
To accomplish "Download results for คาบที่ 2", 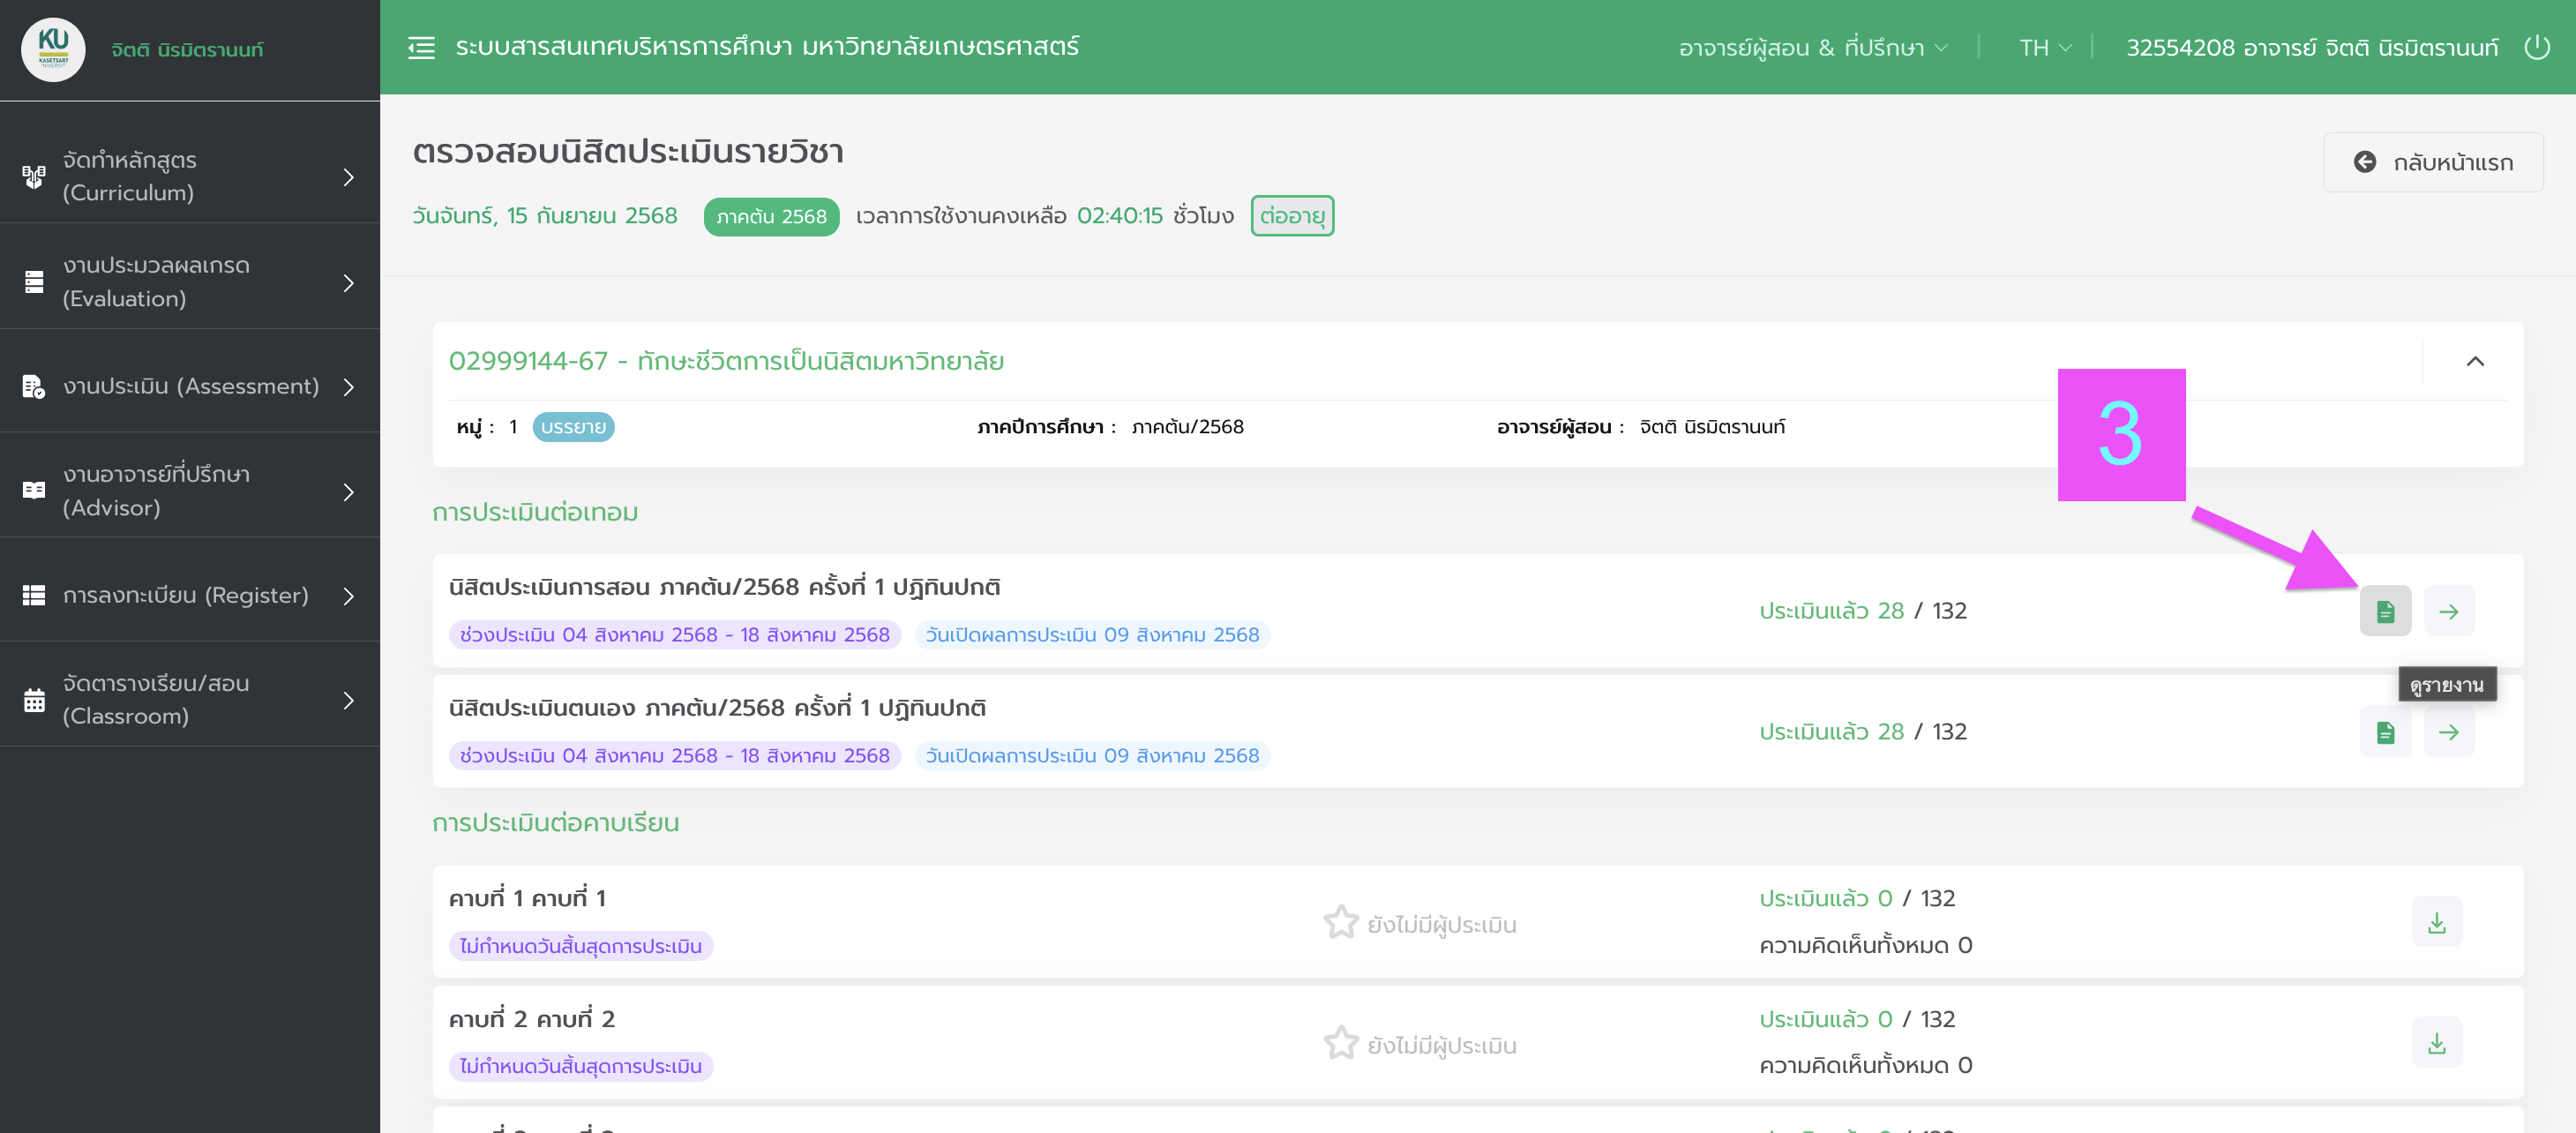I will 2436,1043.
